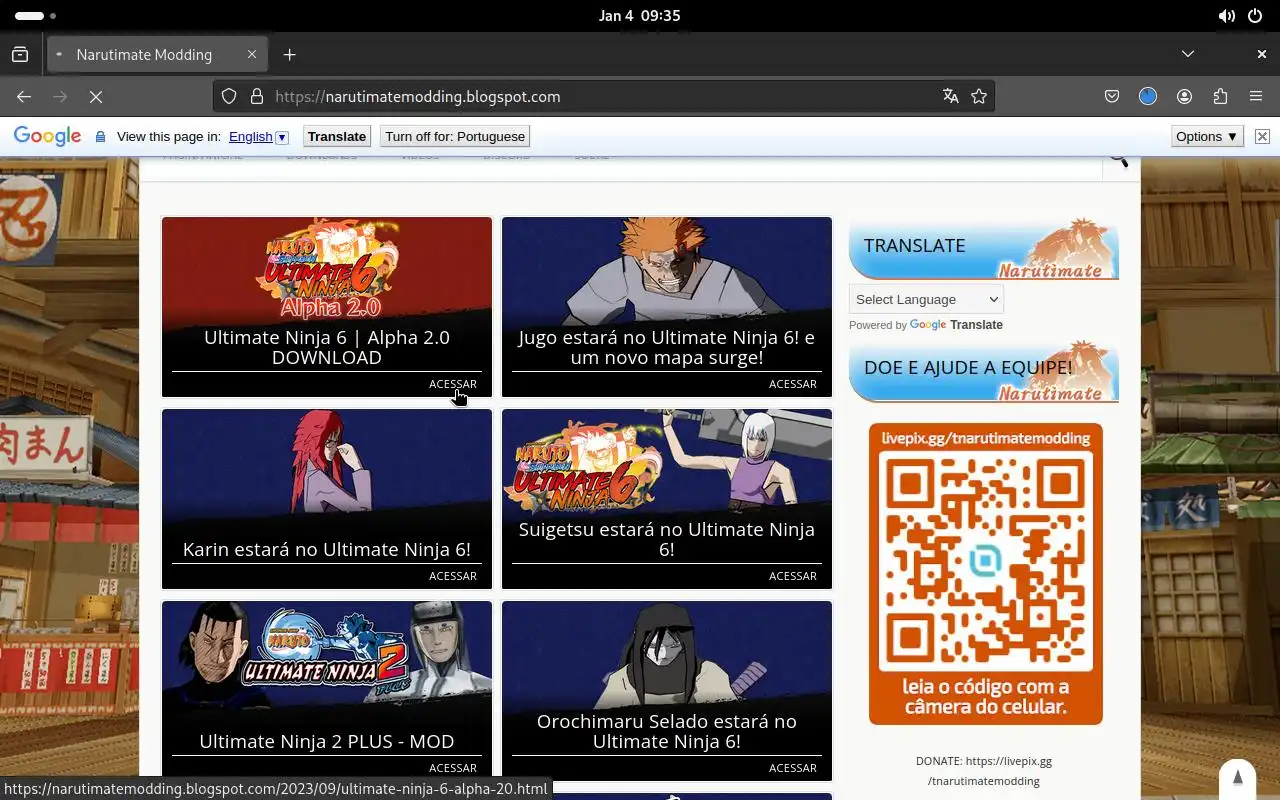Click ACESSAR under the Orochimaru Selado post

(x=793, y=768)
